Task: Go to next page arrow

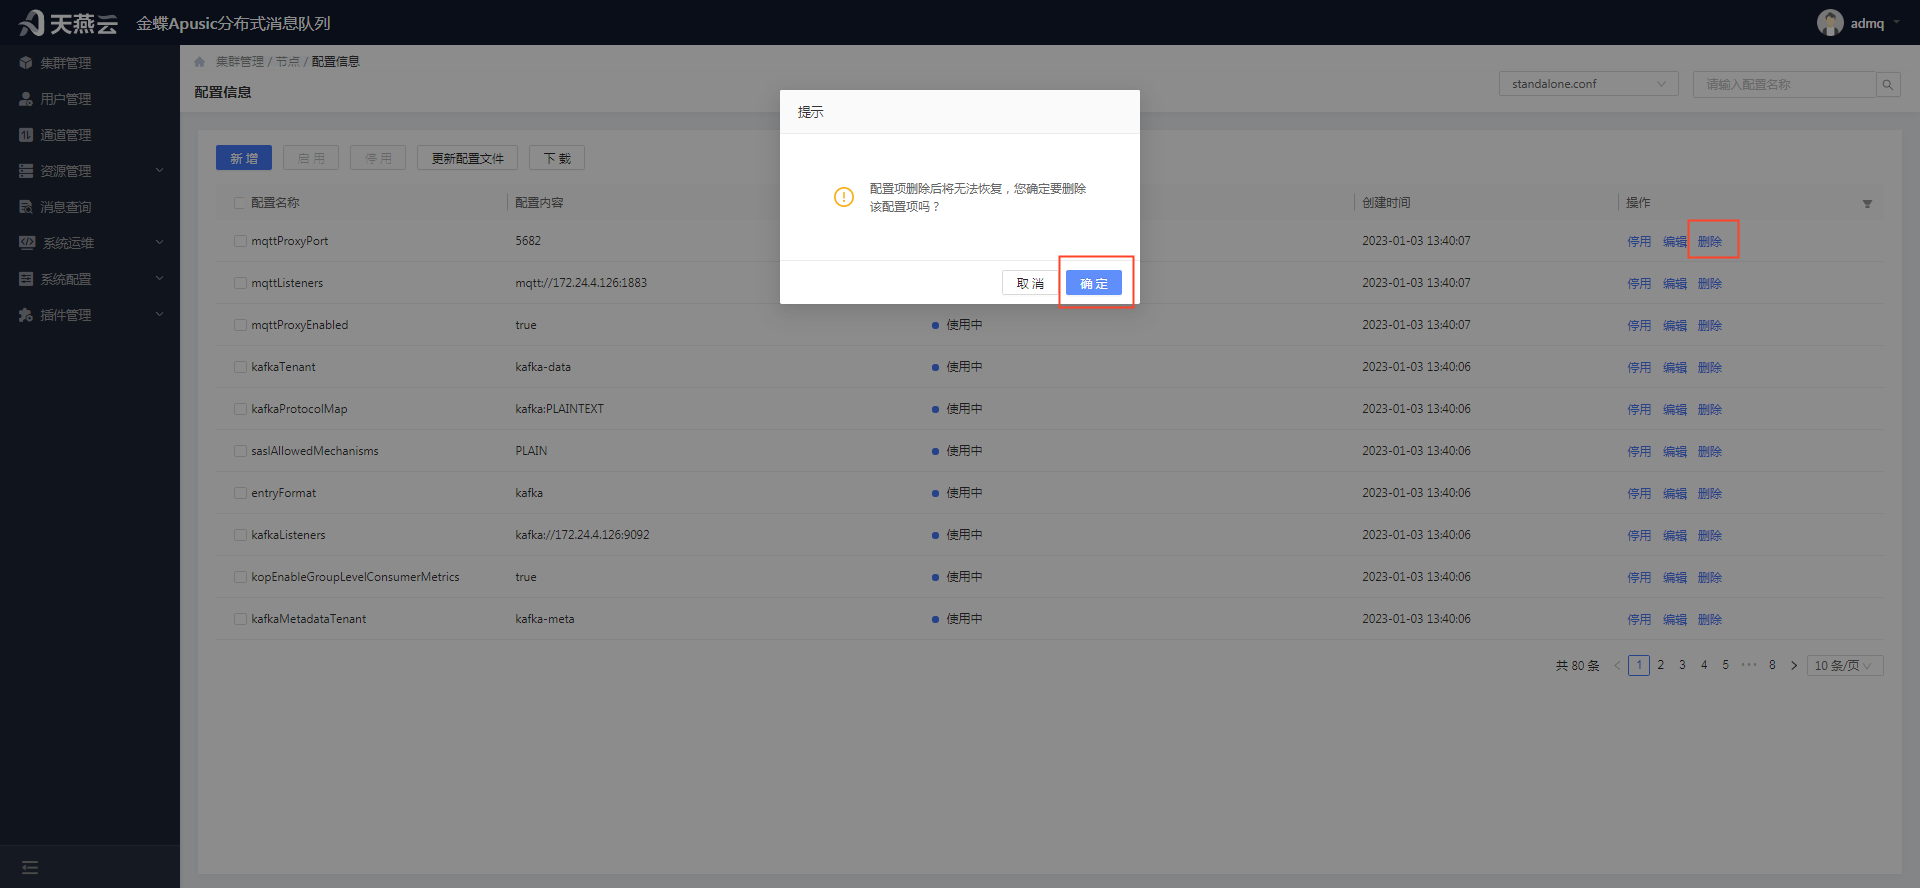Action: click(x=1794, y=666)
